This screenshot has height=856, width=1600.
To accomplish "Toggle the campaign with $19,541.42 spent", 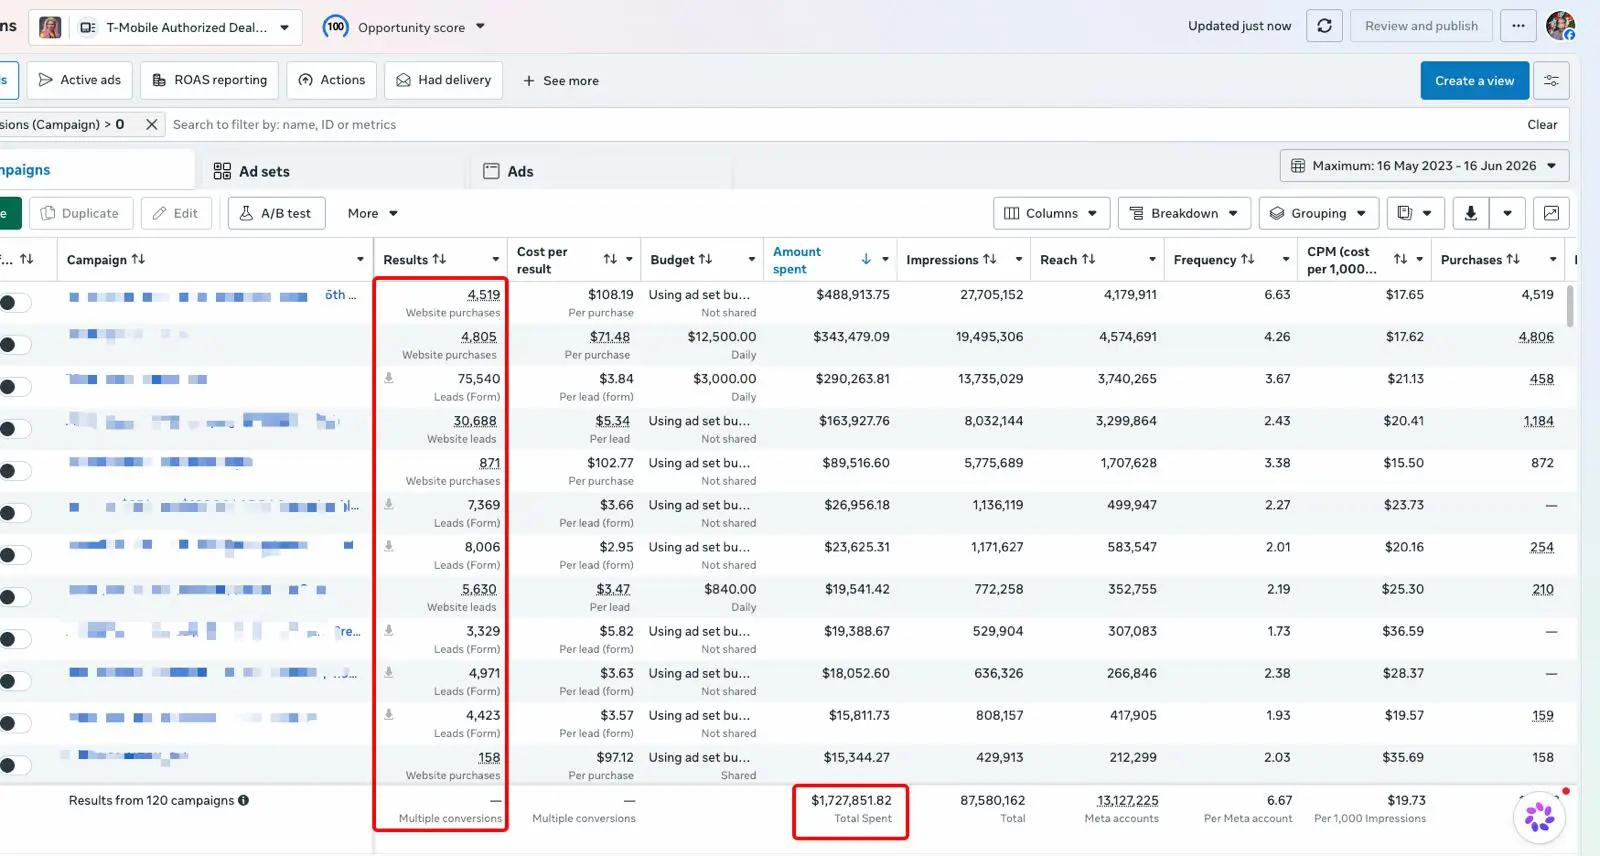I will pos(15,597).
